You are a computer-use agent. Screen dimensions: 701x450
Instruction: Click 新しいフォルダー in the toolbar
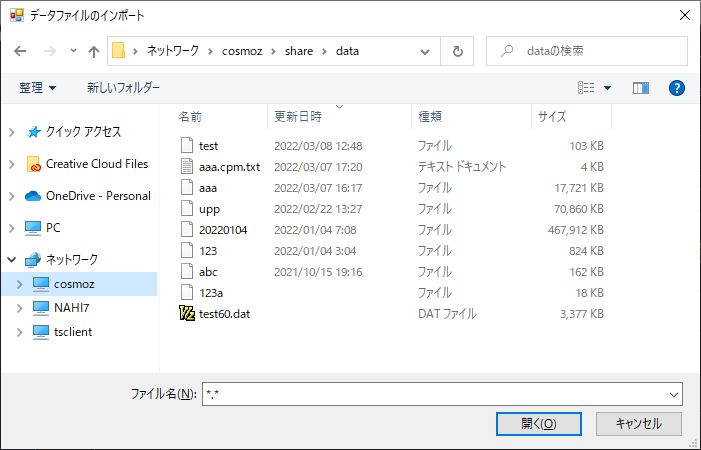(x=123, y=88)
